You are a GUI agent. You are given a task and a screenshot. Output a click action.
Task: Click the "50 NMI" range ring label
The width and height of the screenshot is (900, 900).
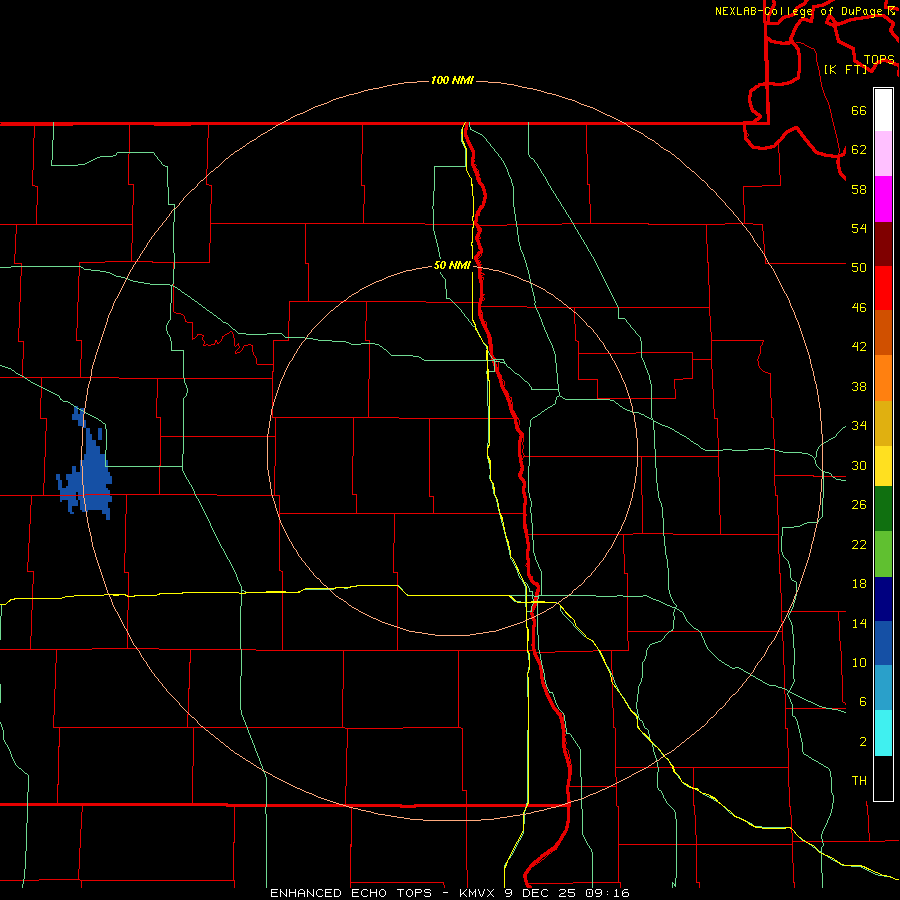(452, 265)
